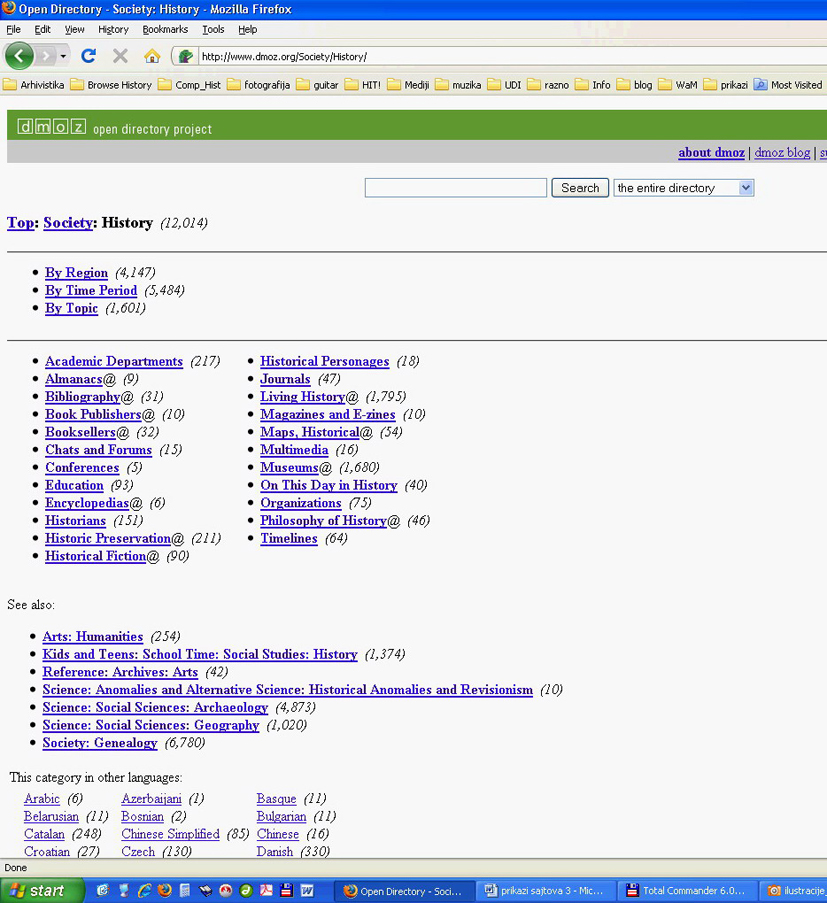Viewport: 827px width, 903px height.
Task: Click the Reload page icon
Action: pos(89,56)
